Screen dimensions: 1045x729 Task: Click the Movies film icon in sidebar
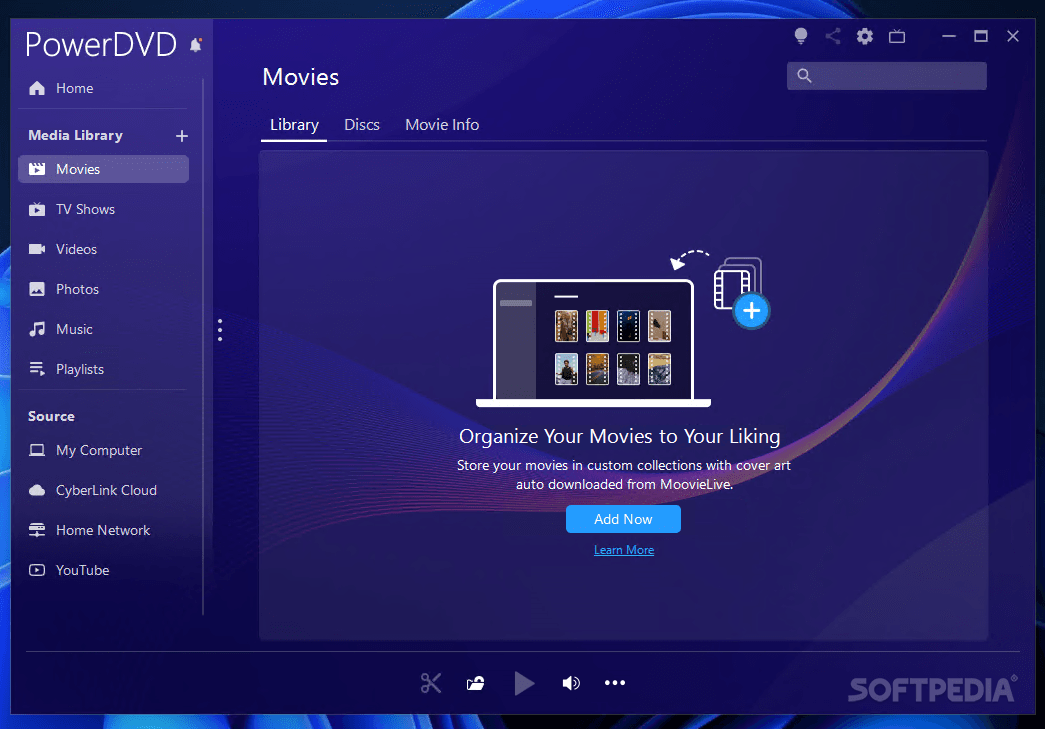click(x=37, y=169)
